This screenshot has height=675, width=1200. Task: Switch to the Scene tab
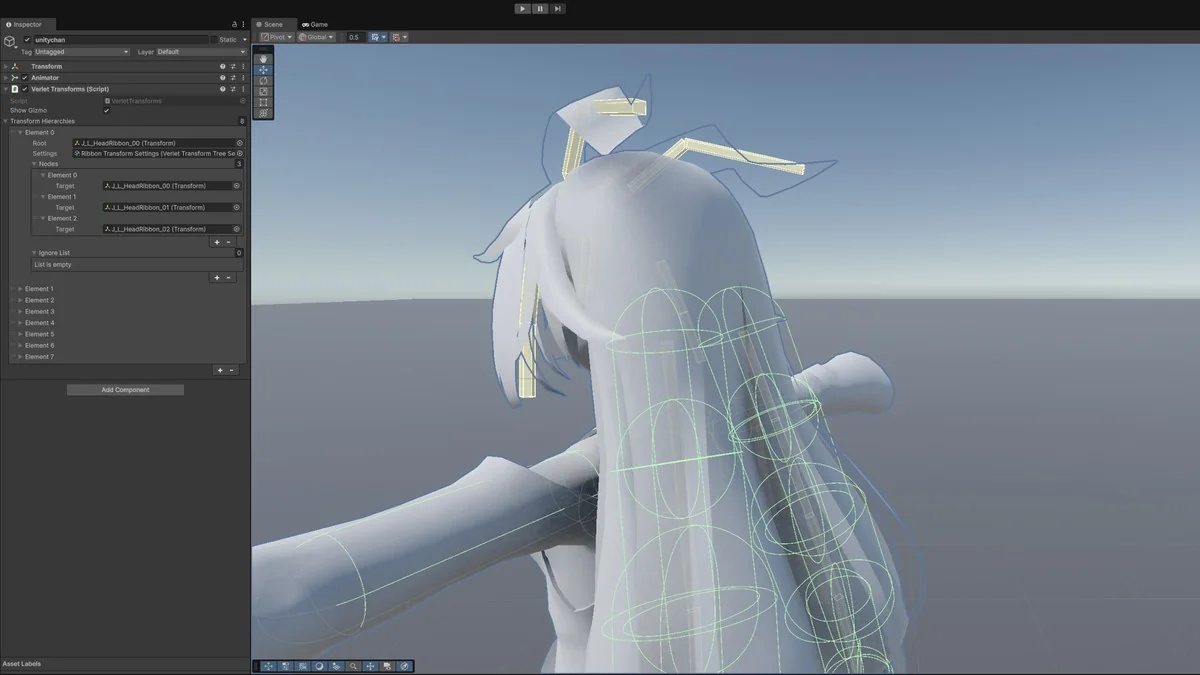pyautogui.click(x=269, y=24)
